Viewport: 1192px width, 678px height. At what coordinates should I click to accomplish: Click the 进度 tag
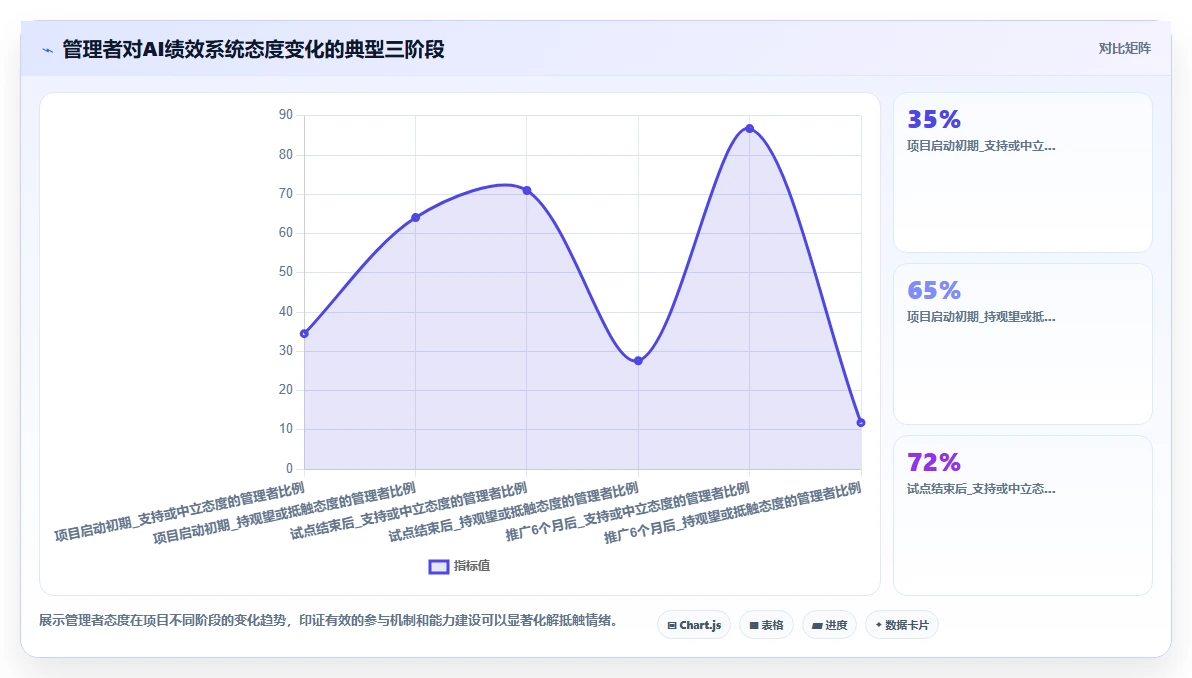[829, 625]
